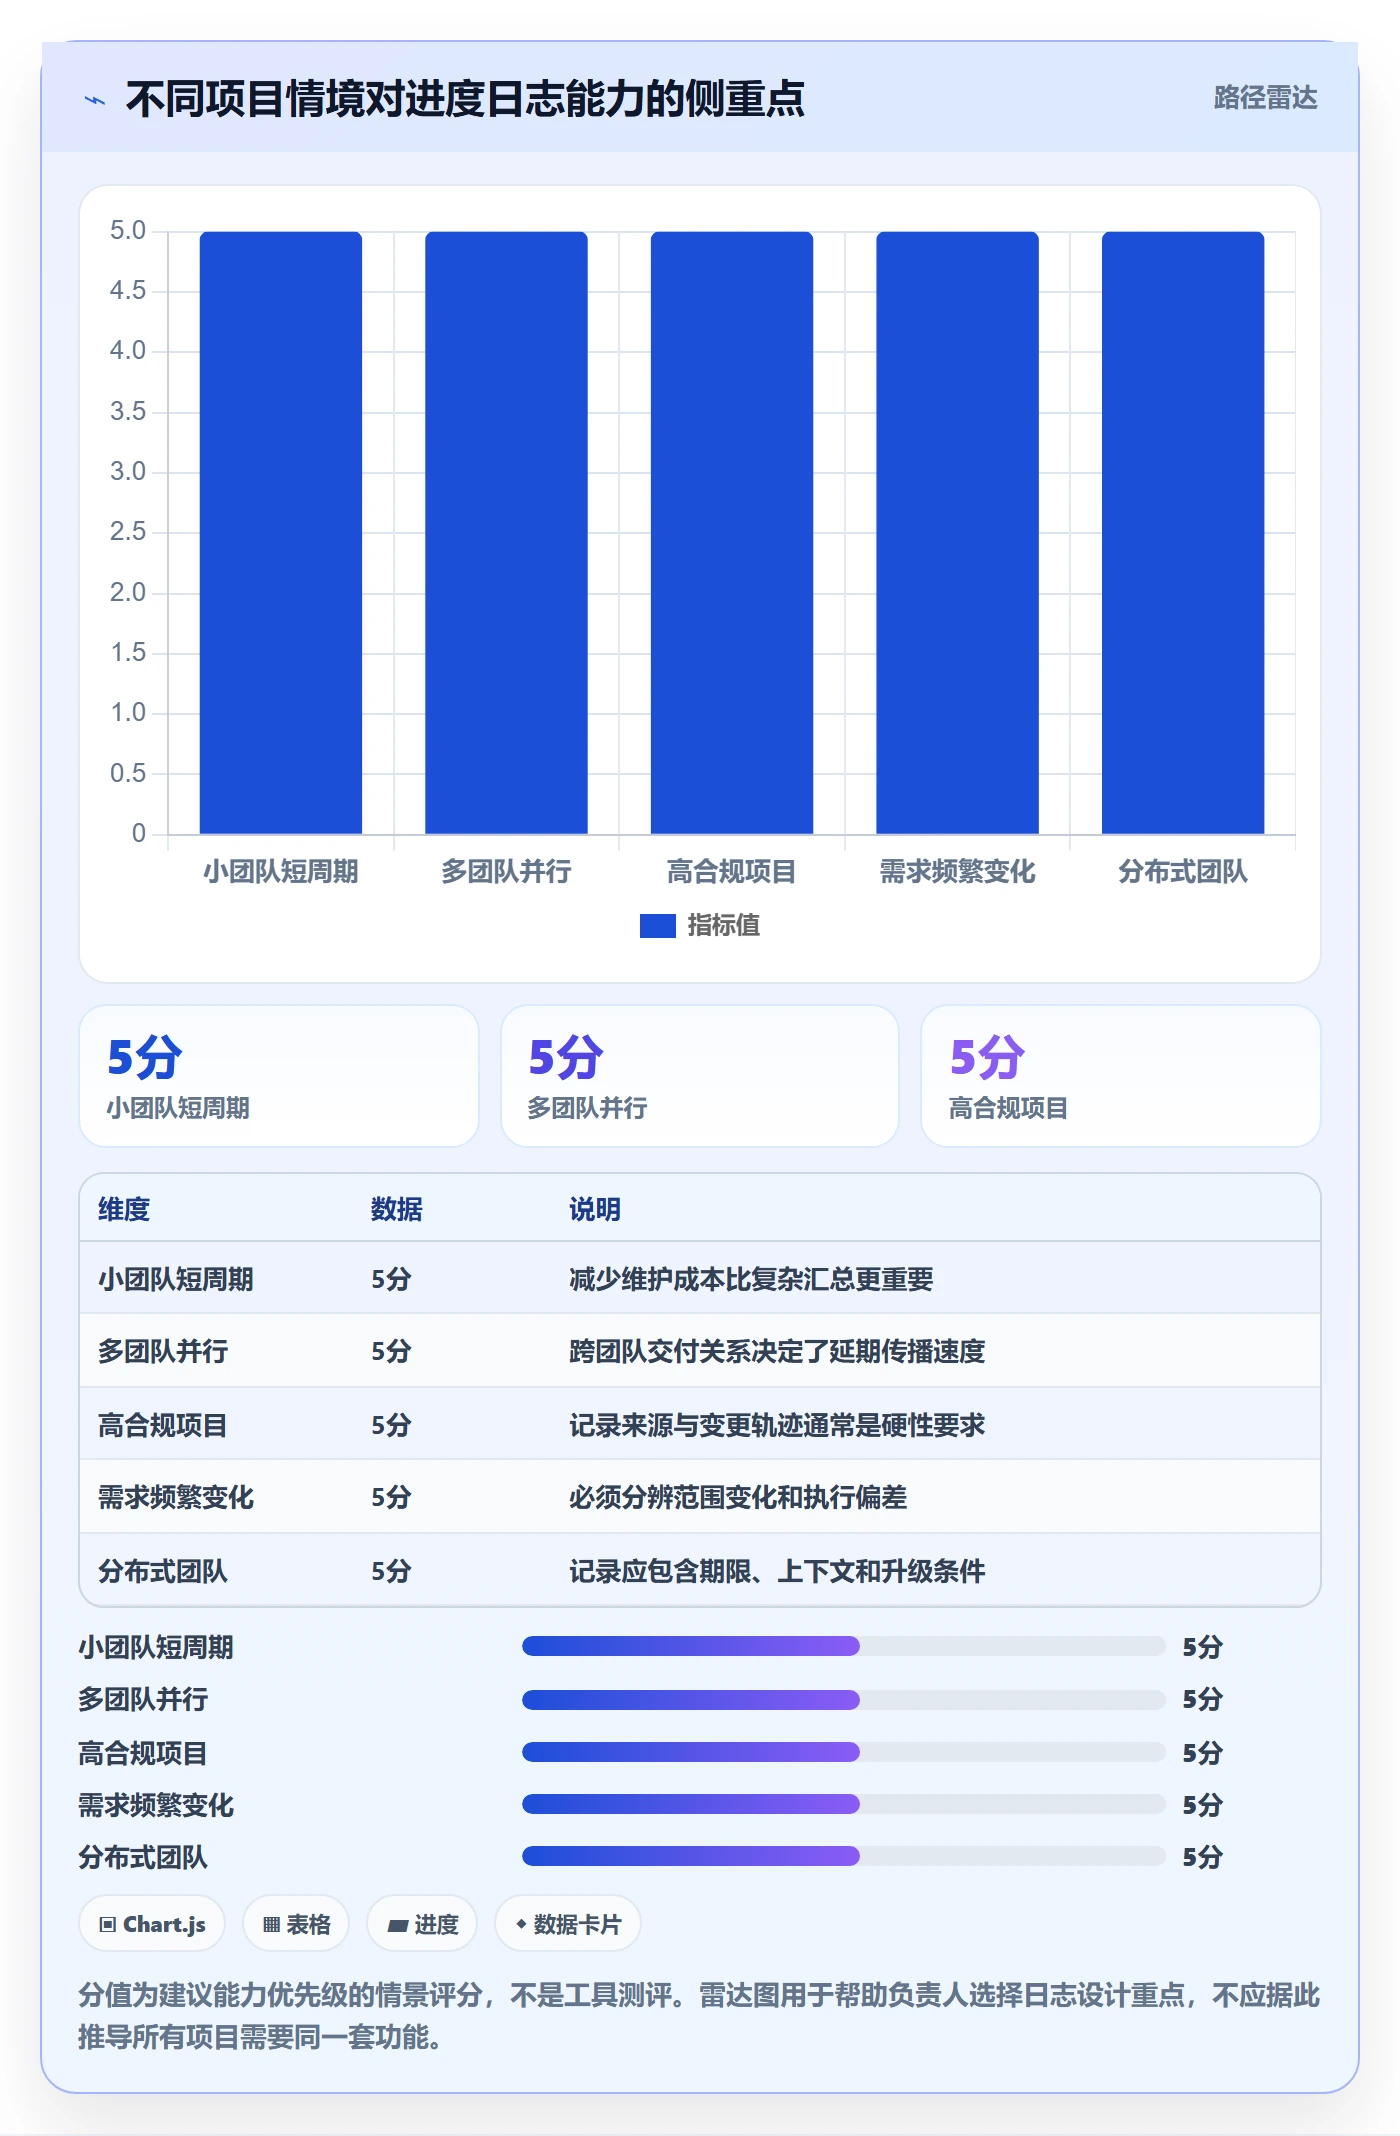Click the lightning icon beside the title
Viewport: 1400px width, 2136px height.
(95, 100)
